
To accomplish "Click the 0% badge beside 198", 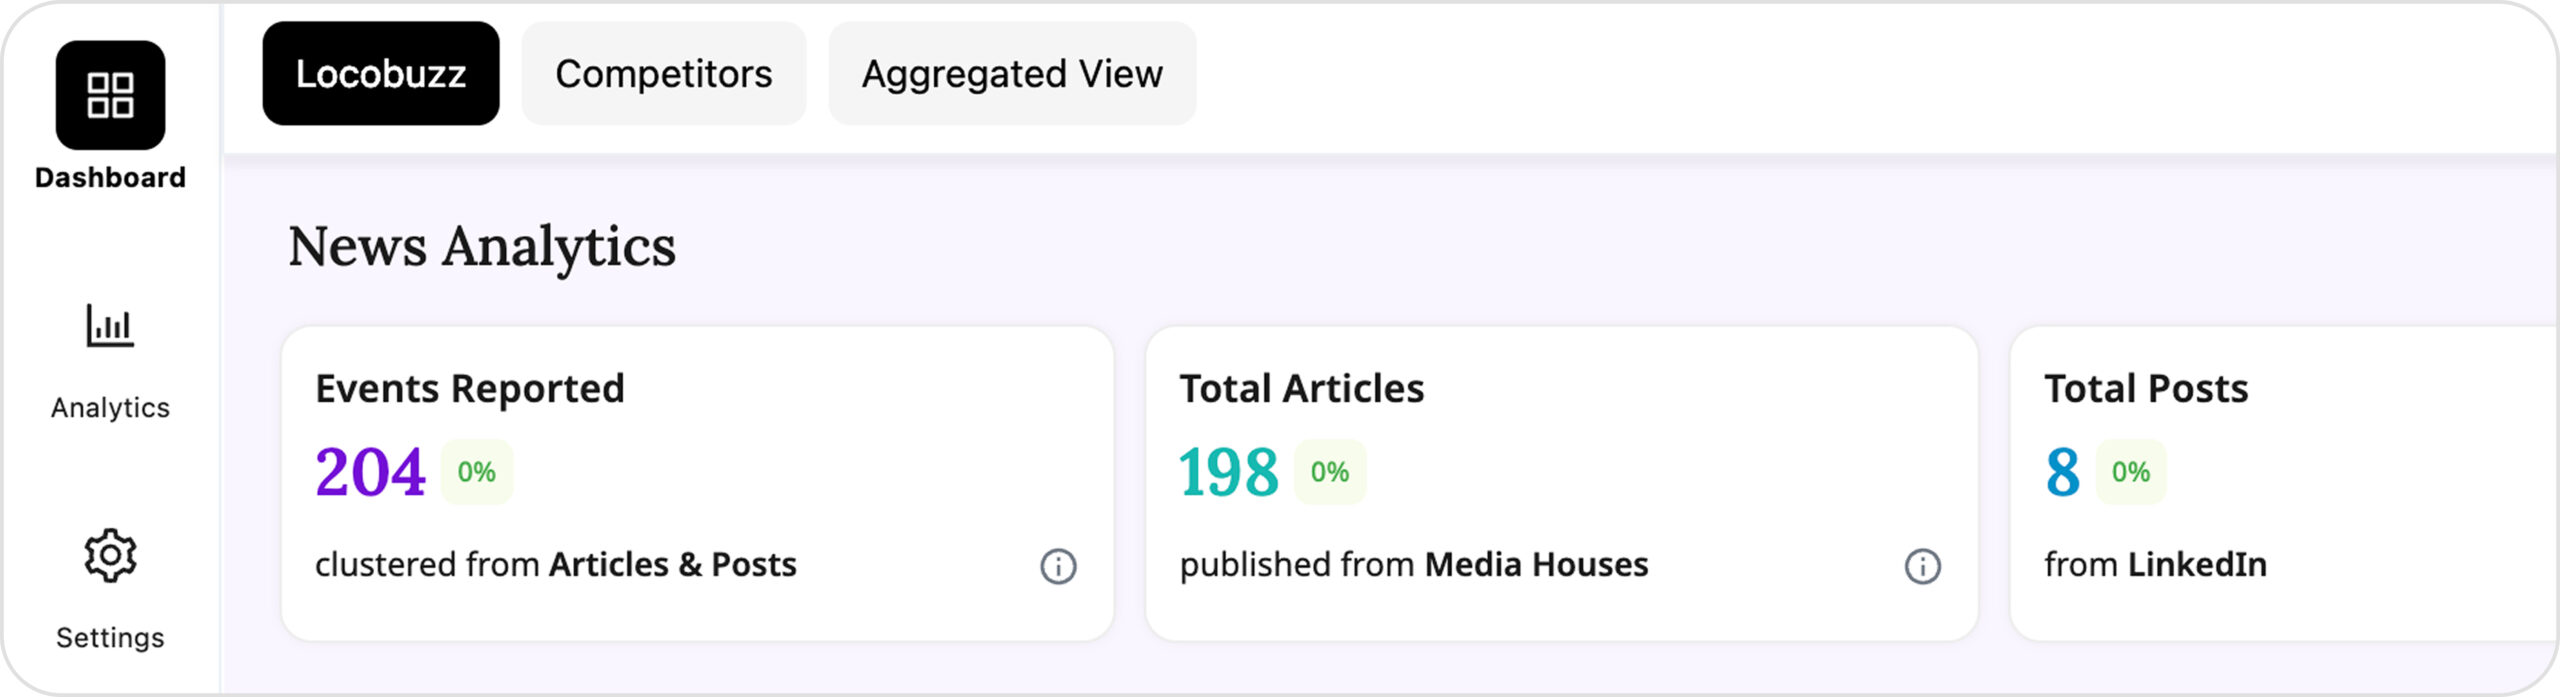I will 1330,472.
